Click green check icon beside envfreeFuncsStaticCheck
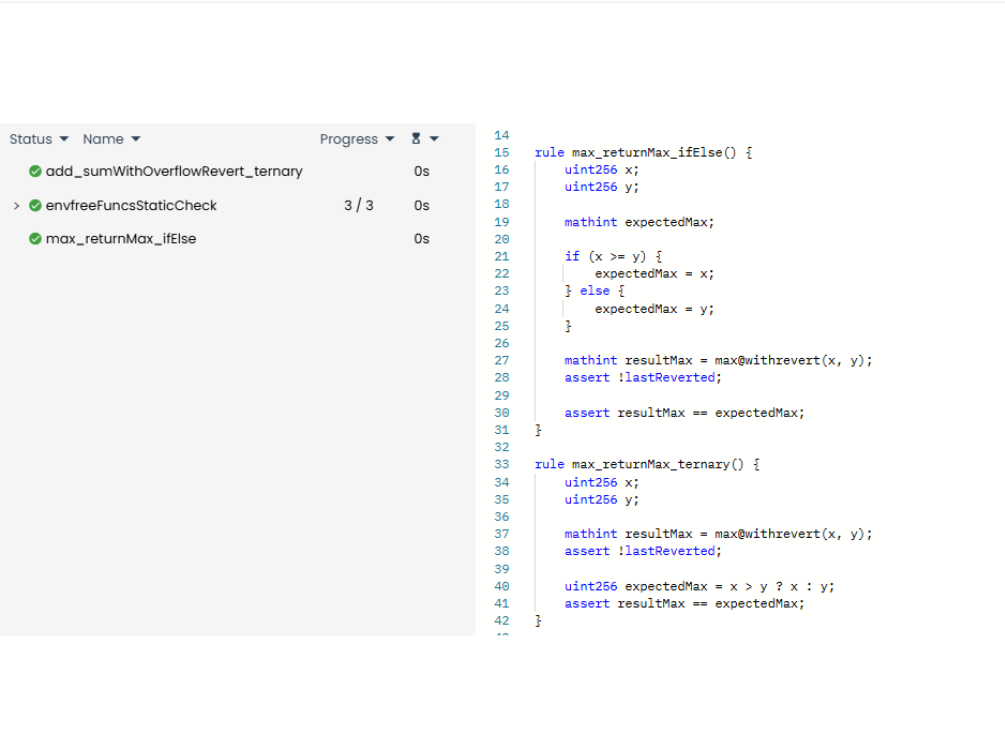The image size is (1005, 755). pyautogui.click(x=35, y=205)
